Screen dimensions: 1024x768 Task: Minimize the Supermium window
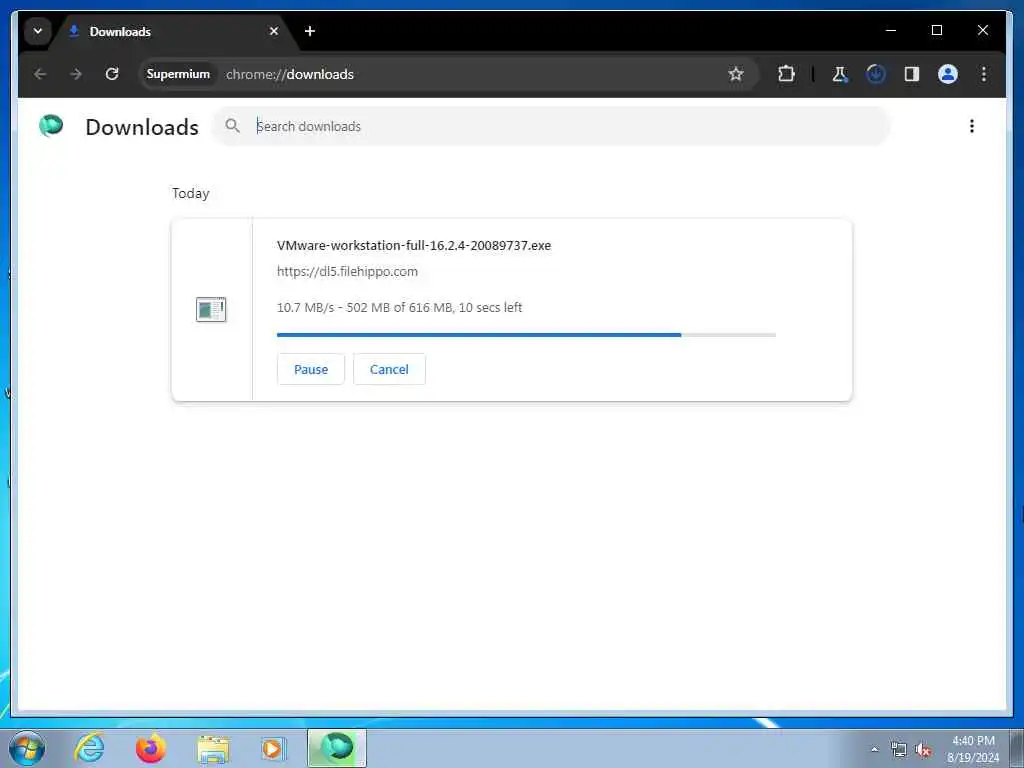pos(891,30)
